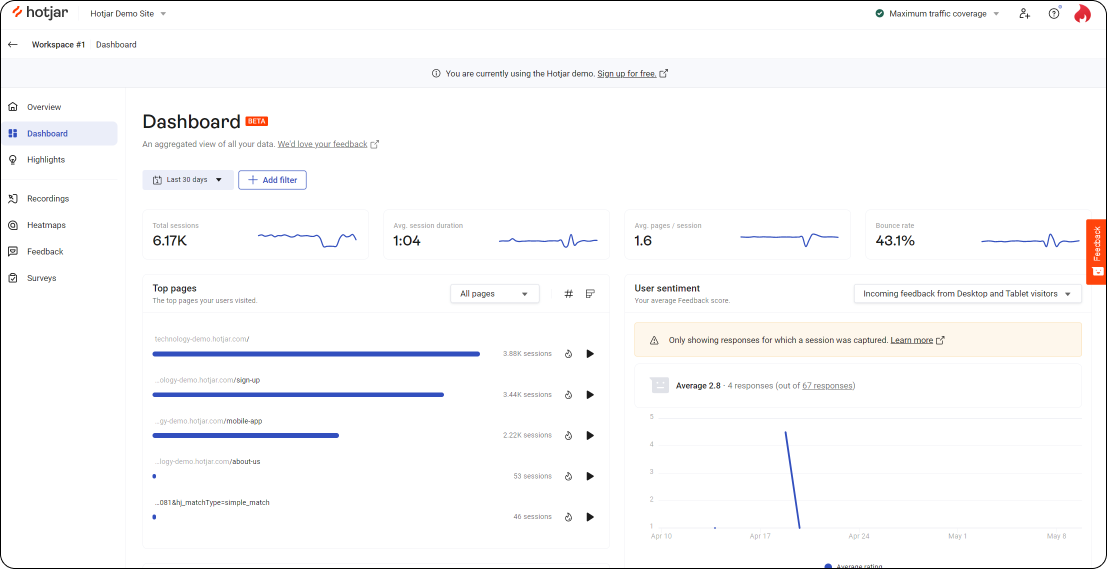The height and width of the screenshot is (569, 1107).
Task: Click the Average rating legend dot
Action: (828, 566)
